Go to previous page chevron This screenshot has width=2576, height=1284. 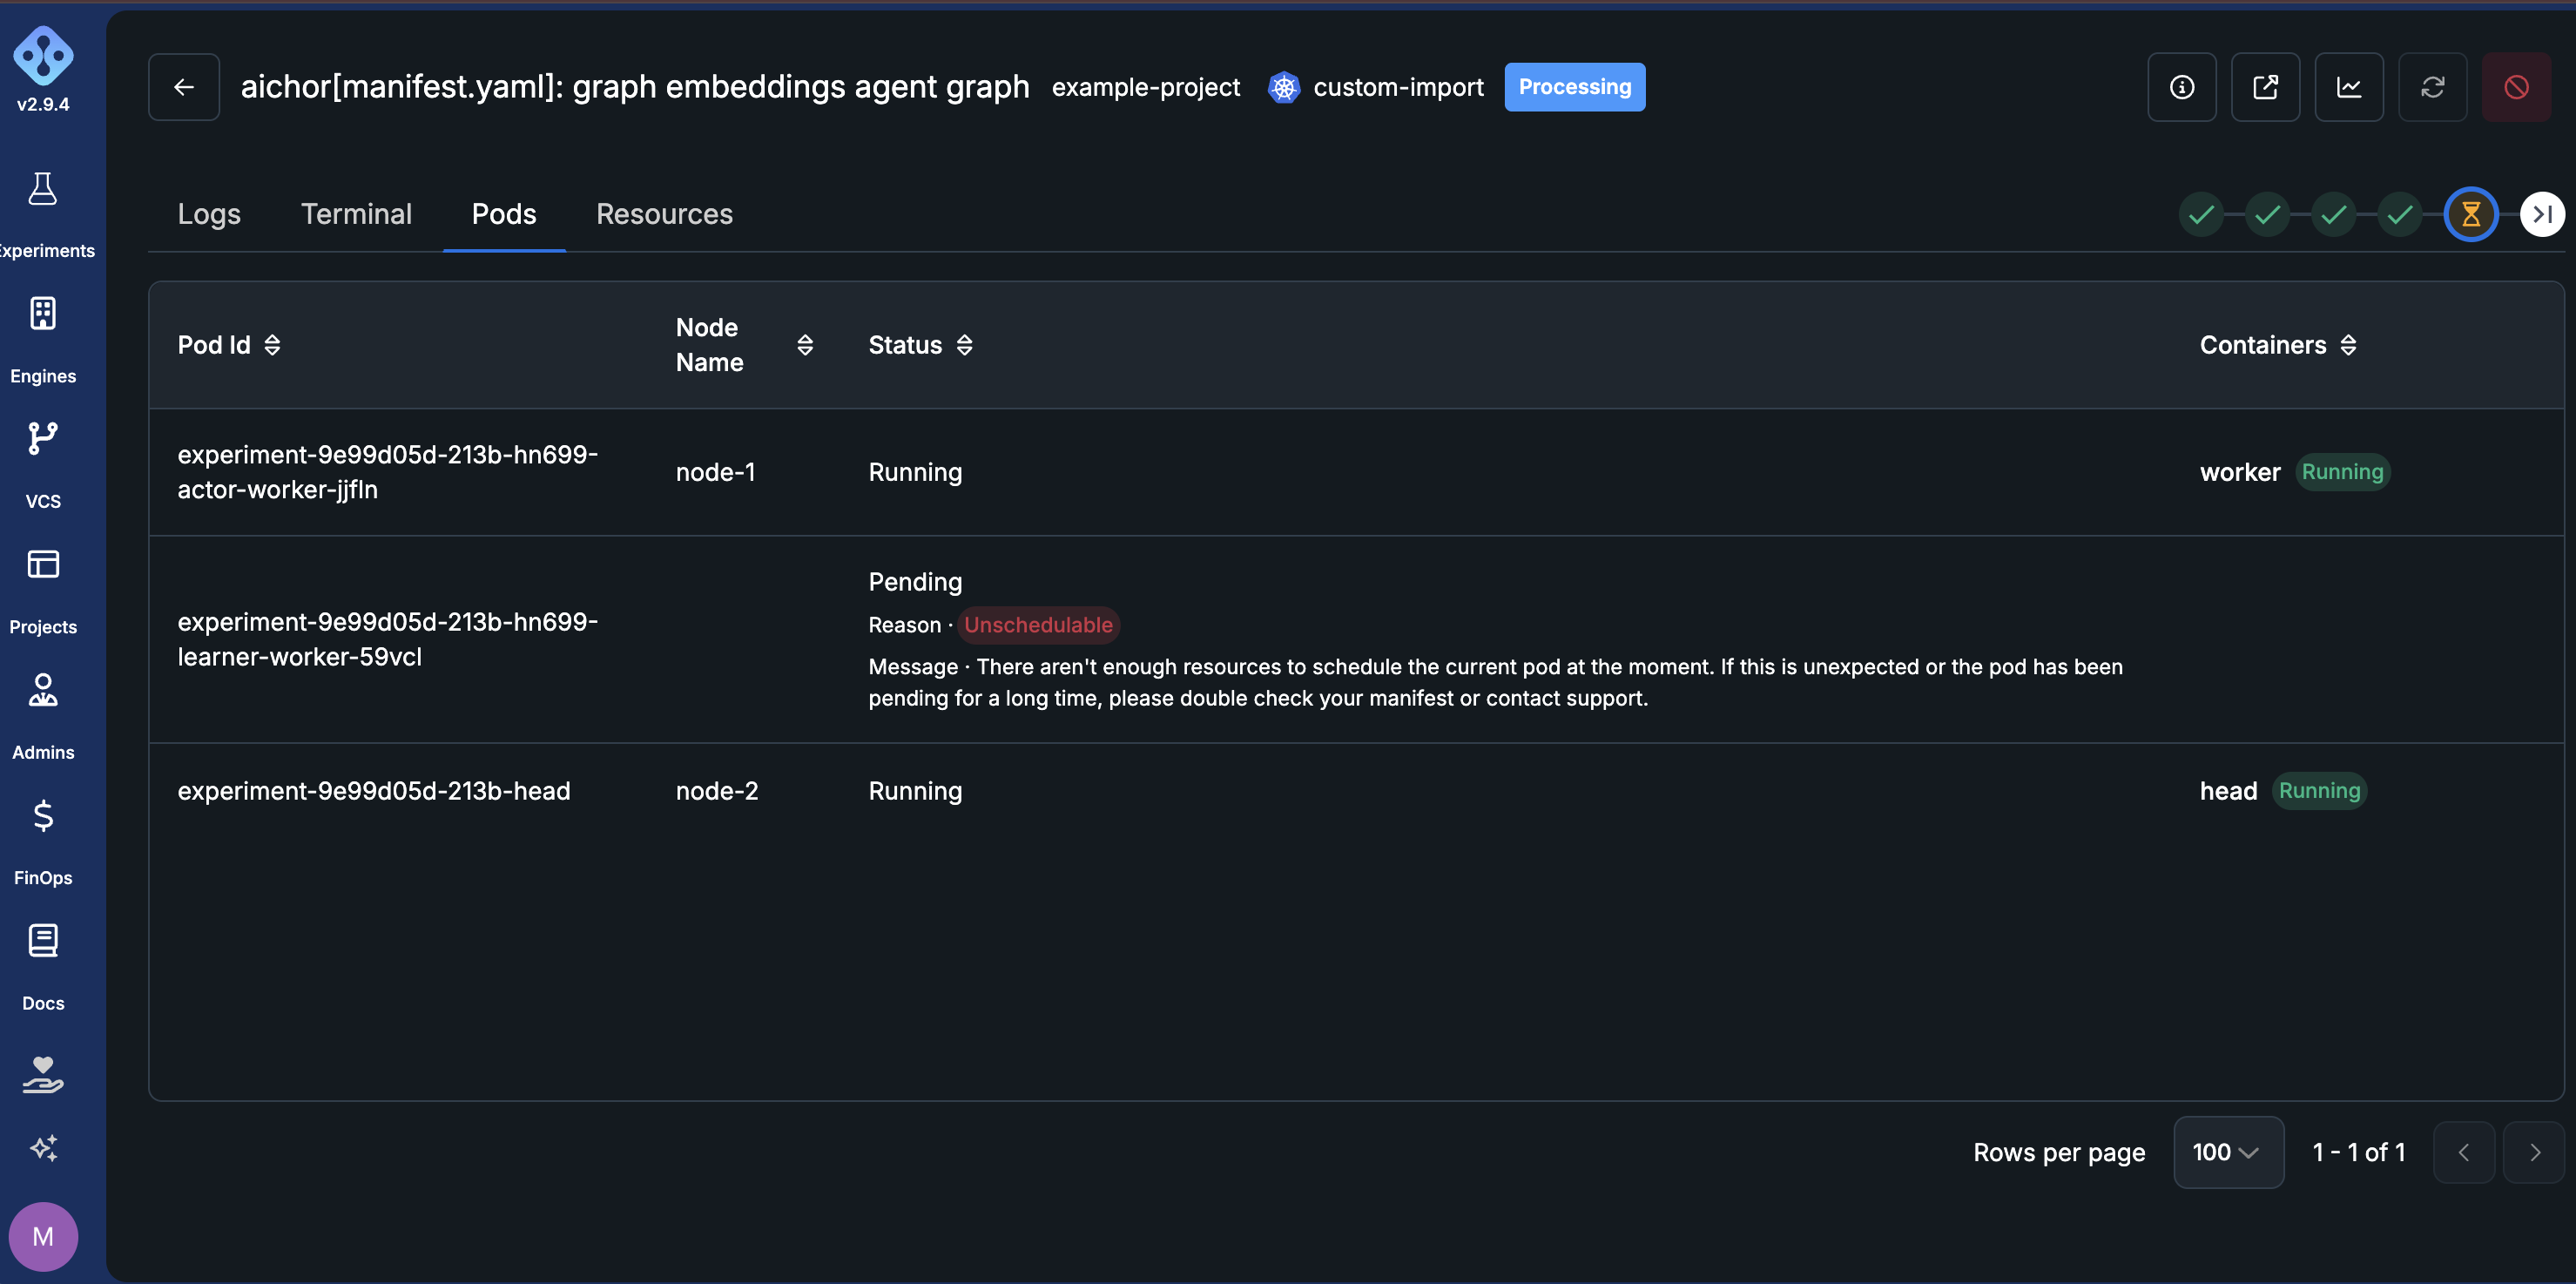tap(2464, 1152)
